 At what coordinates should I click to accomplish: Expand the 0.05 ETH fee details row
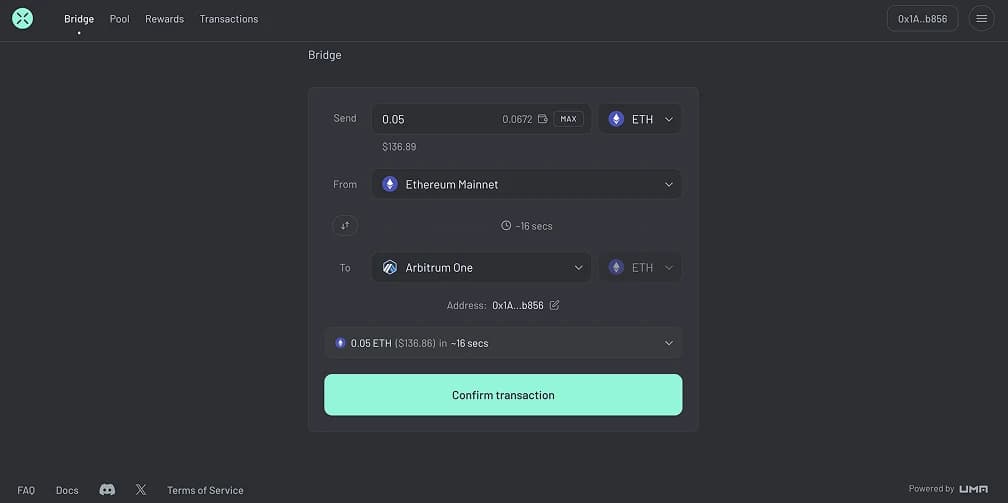[503, 343]
